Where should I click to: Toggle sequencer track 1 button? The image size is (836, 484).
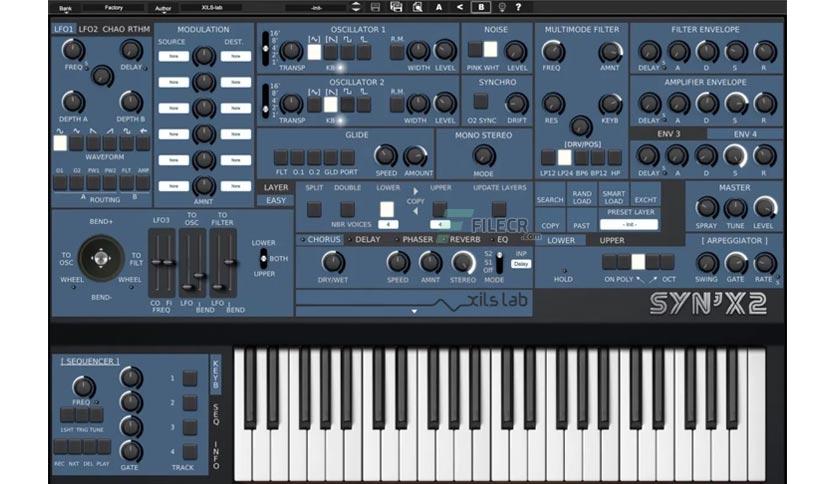pyautogui.click(x=190, y=378)
